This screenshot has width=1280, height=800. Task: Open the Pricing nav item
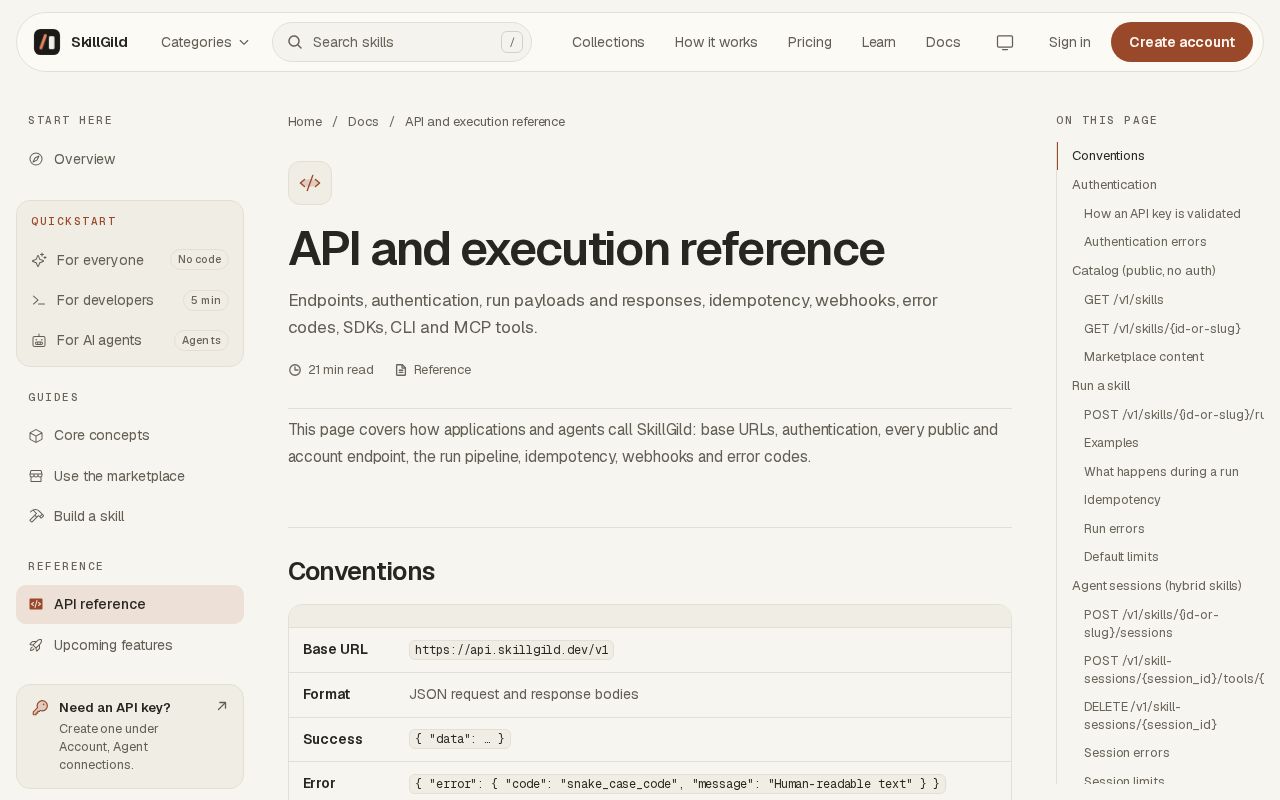pyautogui.click(x=810, y=42)
